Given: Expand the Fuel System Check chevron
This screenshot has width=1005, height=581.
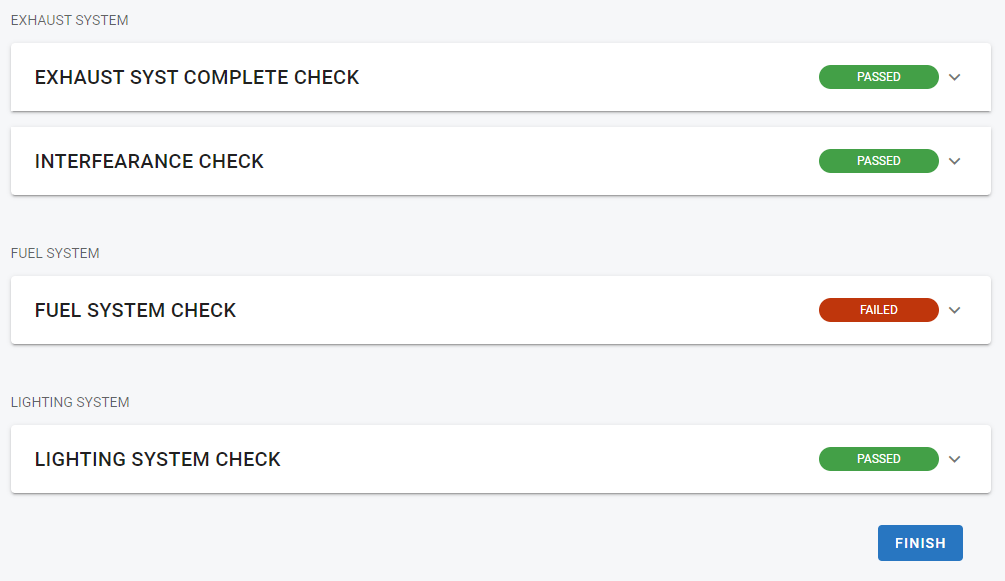Looking at the screenshot, I should 954,310.
